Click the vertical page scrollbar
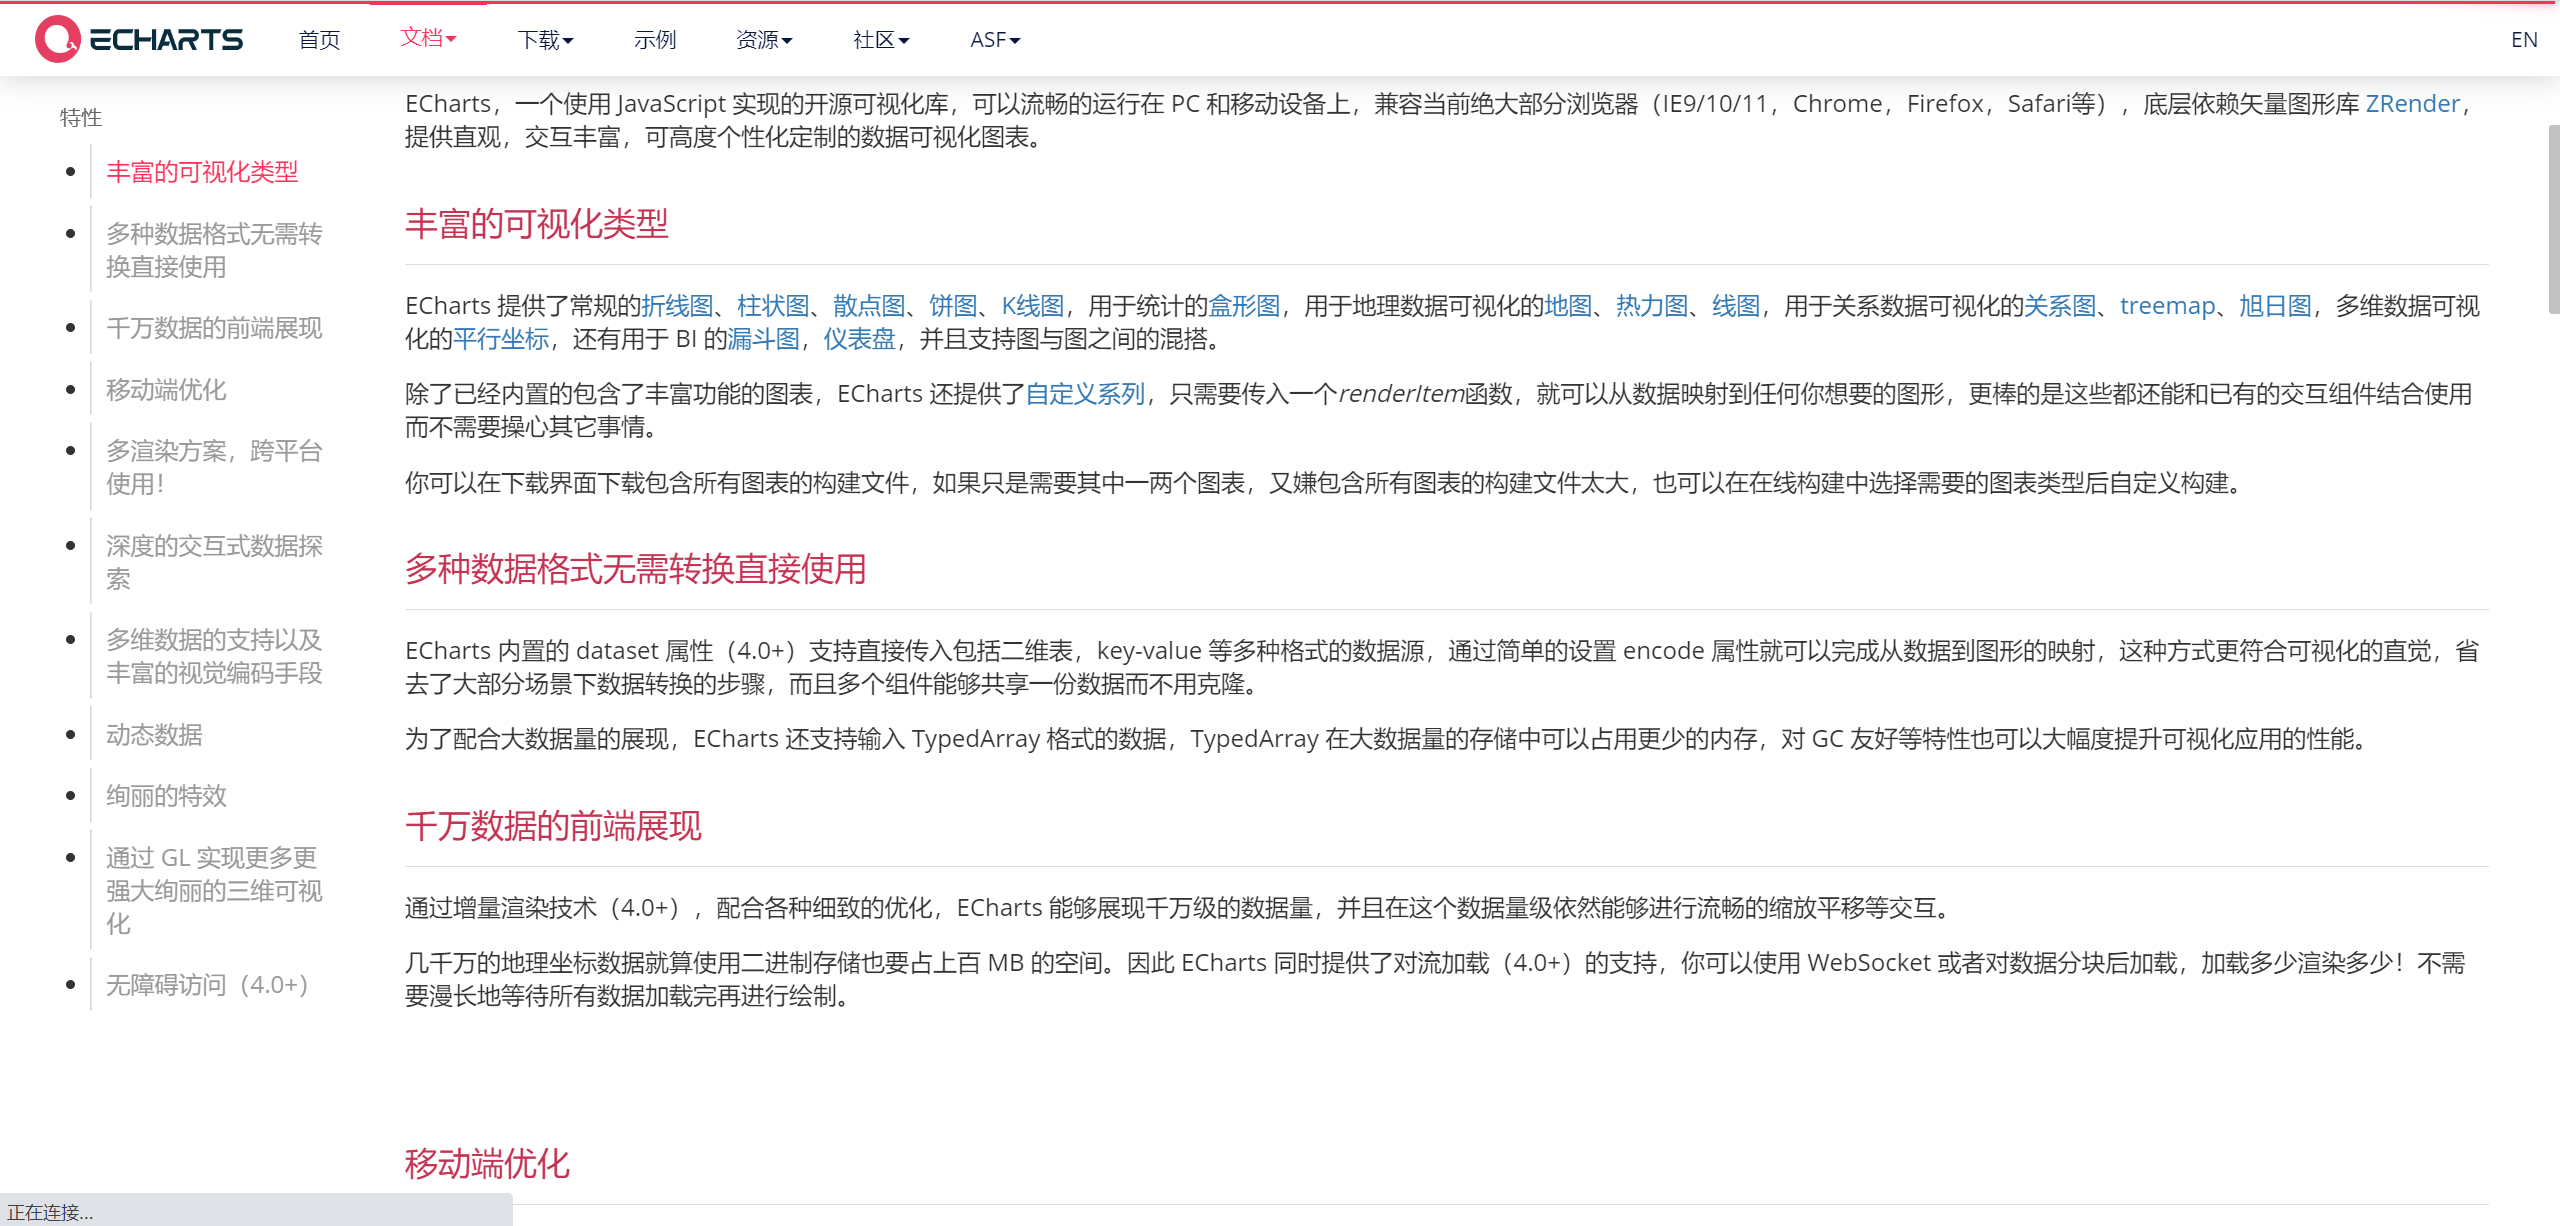Screen dimensions: 2560x1226 [x=2552, y=220]
